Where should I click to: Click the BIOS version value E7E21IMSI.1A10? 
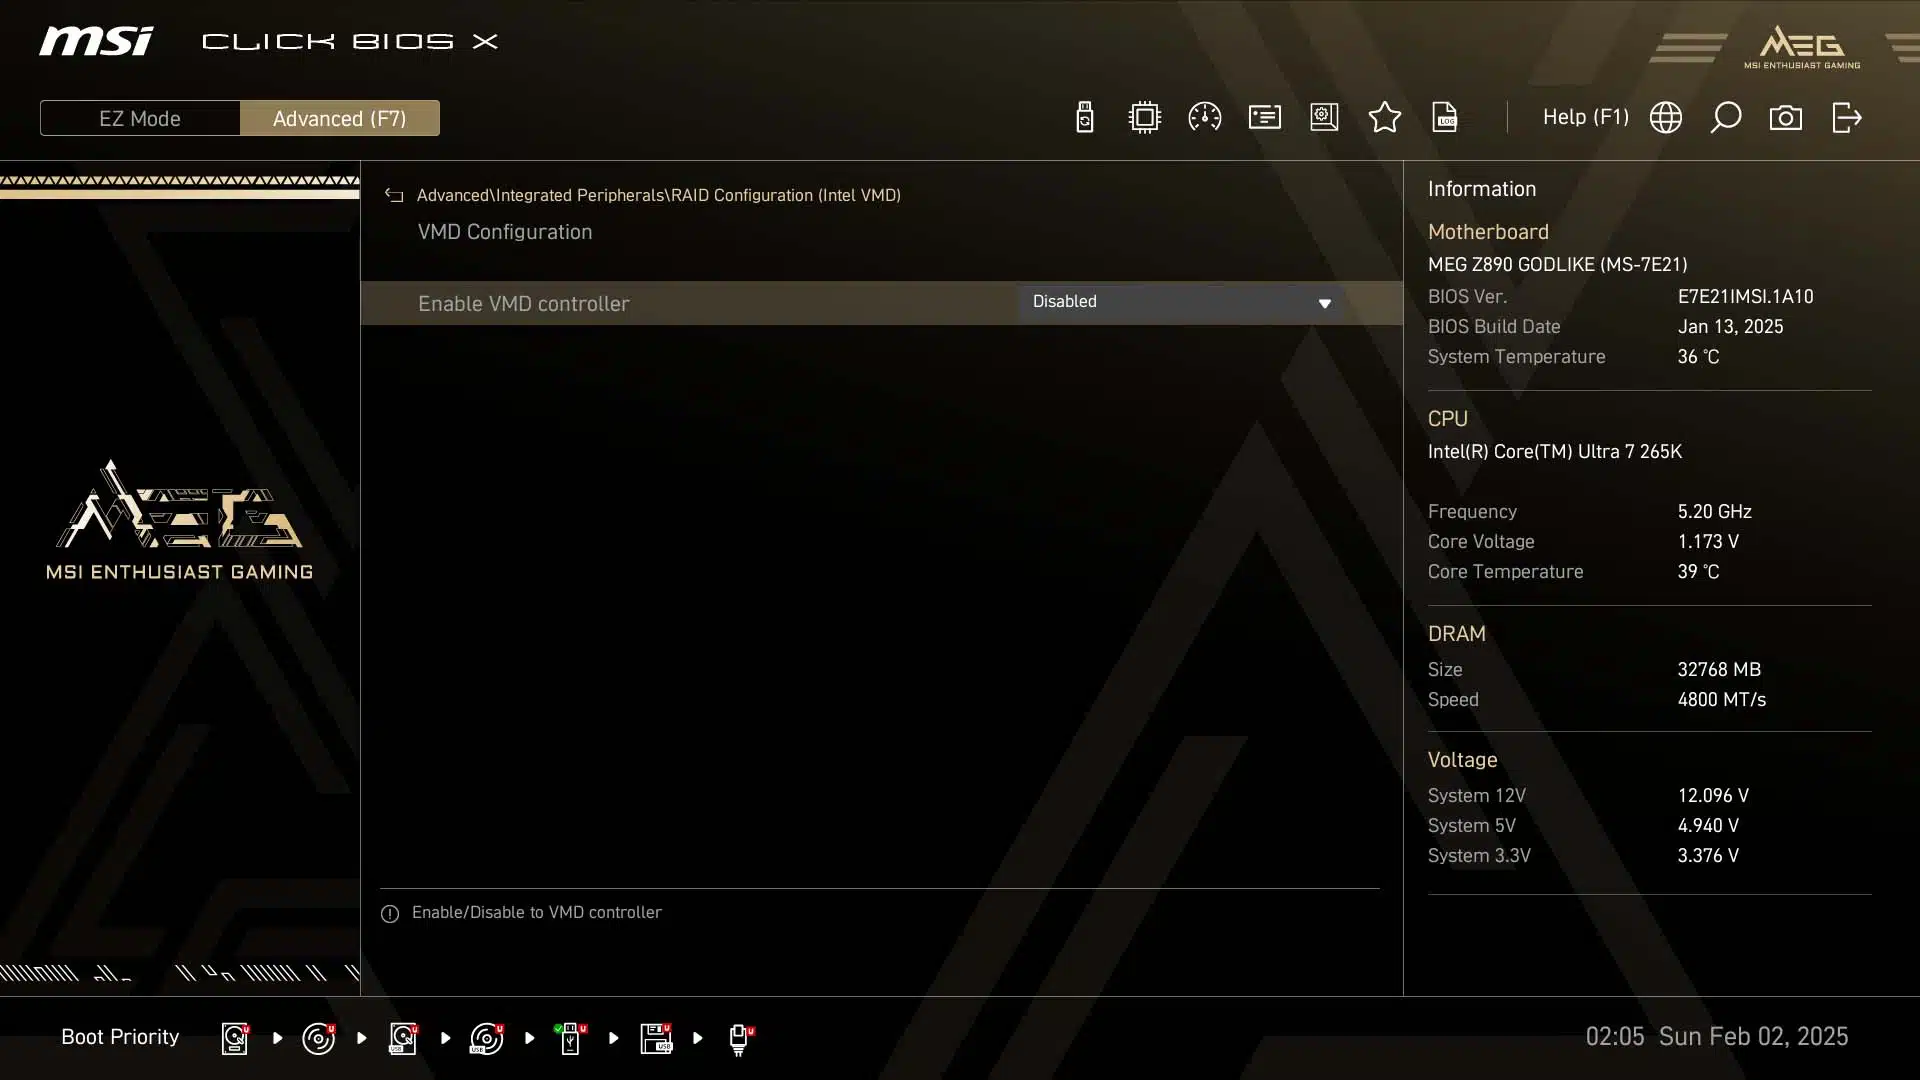pyautogui.click(x=1745, y=296)
